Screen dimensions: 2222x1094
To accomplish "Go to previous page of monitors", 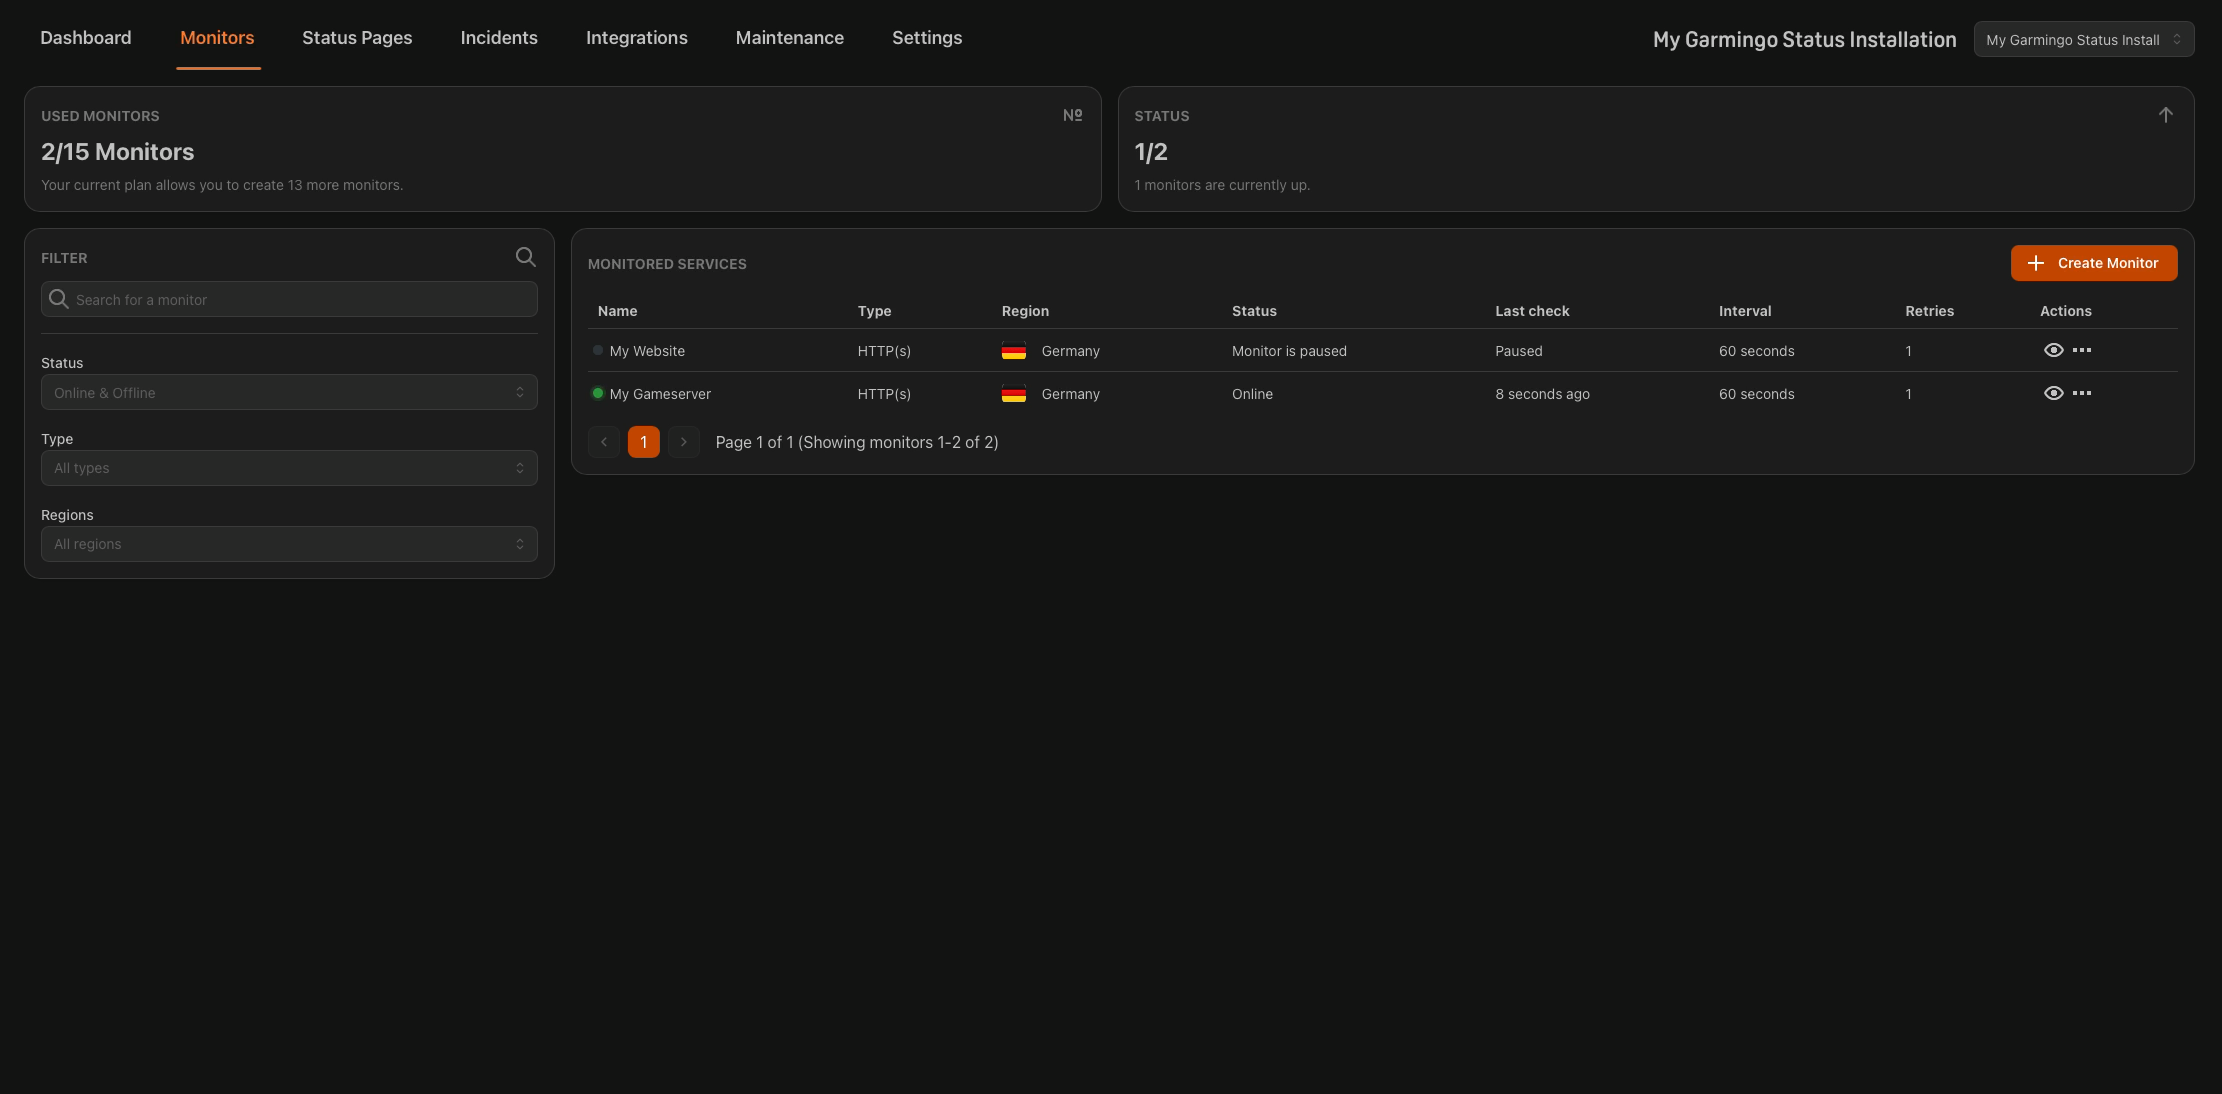I will (604, 442).
